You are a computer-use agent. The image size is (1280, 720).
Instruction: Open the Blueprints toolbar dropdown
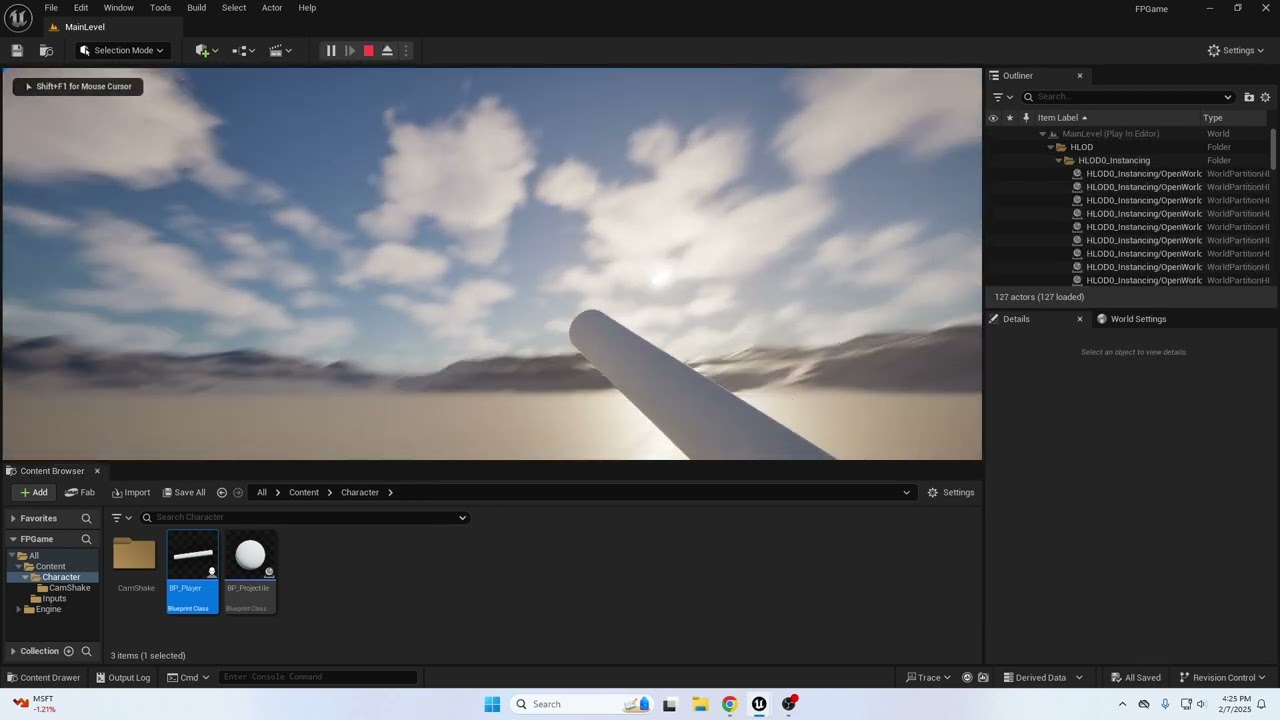243,51
